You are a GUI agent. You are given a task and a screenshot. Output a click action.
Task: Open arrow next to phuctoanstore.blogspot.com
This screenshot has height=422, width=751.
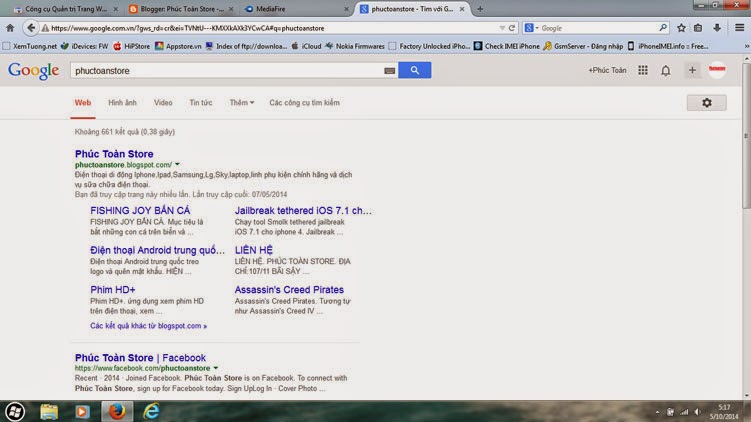coord(177,164)
